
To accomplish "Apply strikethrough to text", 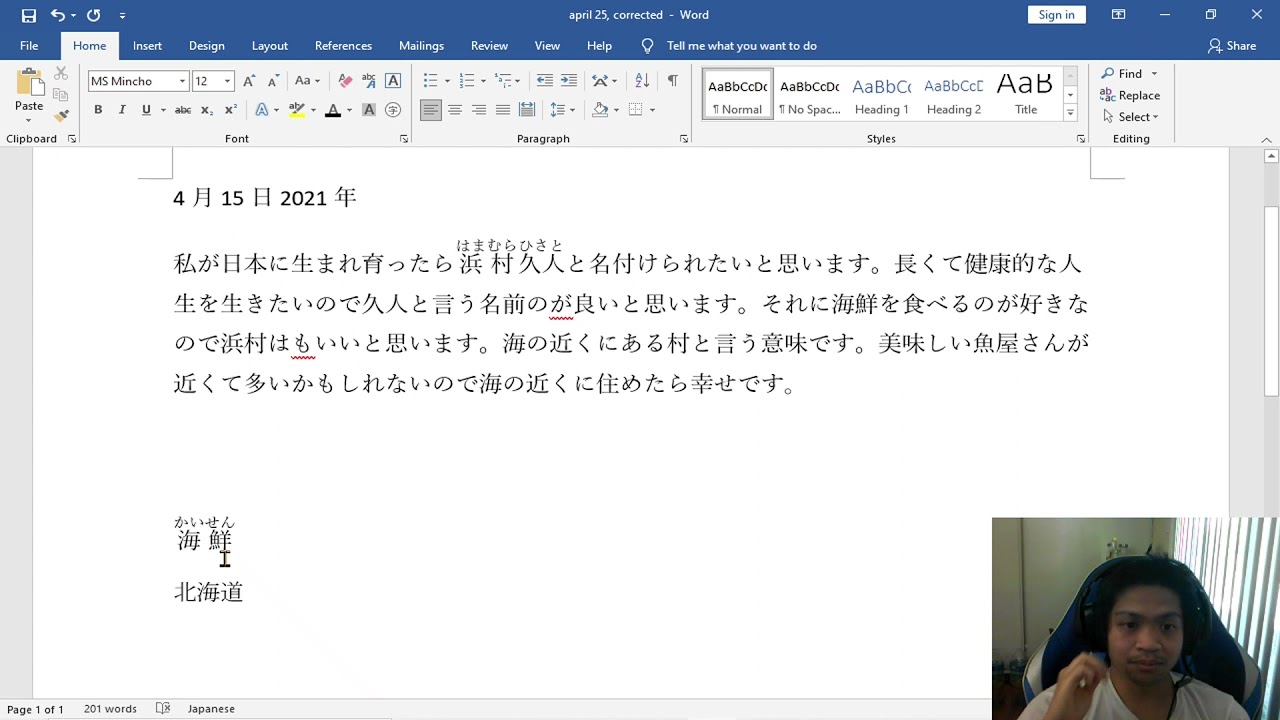I will tap(183, 110).
